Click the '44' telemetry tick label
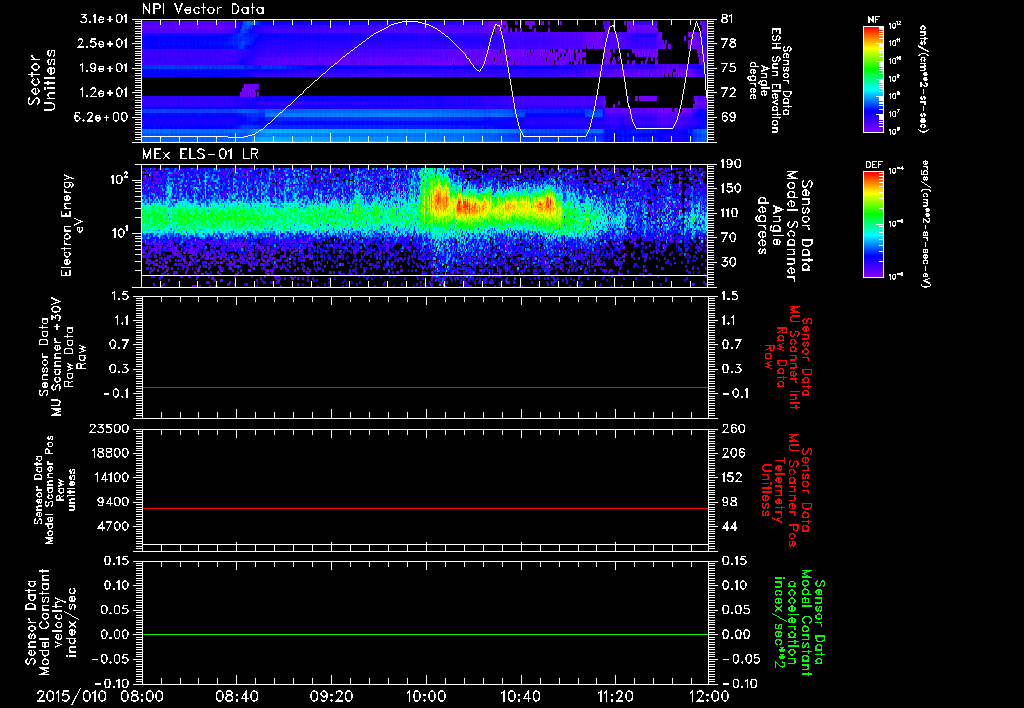The height and width of the screenshot is (708, 1024). coord(728,526)
